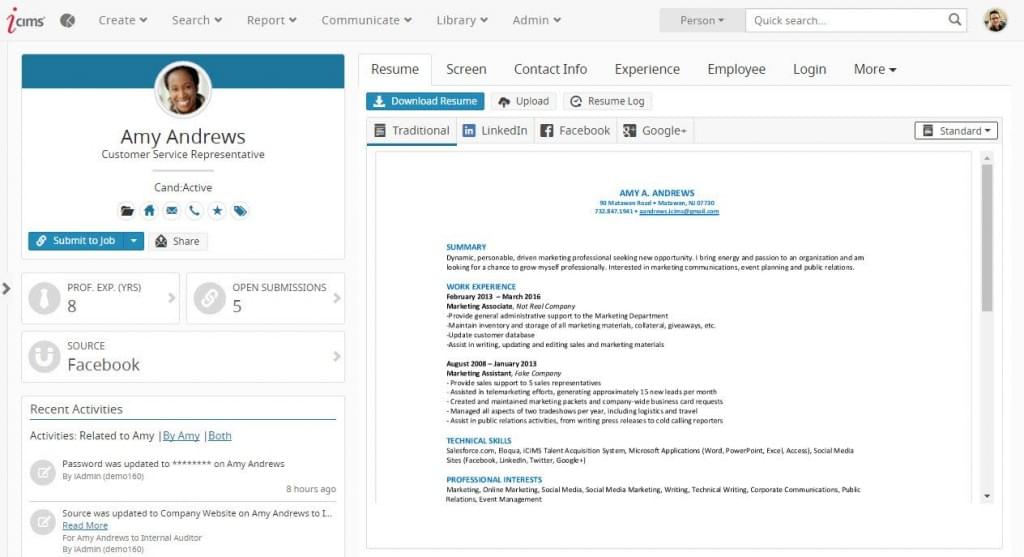This screenshot has width=1024, height=557.
Task: Switch to the Contact Info tab
Action: (550, 69)
